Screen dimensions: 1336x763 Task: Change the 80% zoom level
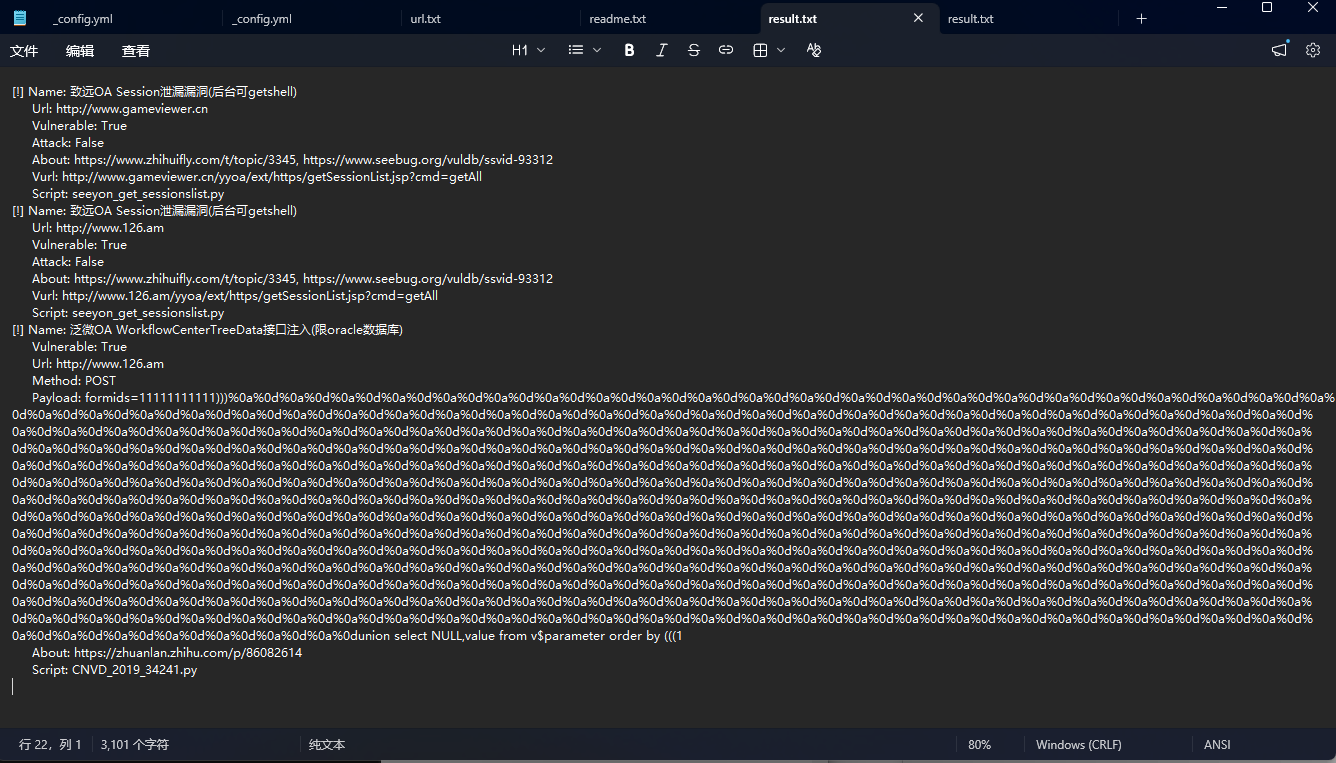[x=979, y=745]
